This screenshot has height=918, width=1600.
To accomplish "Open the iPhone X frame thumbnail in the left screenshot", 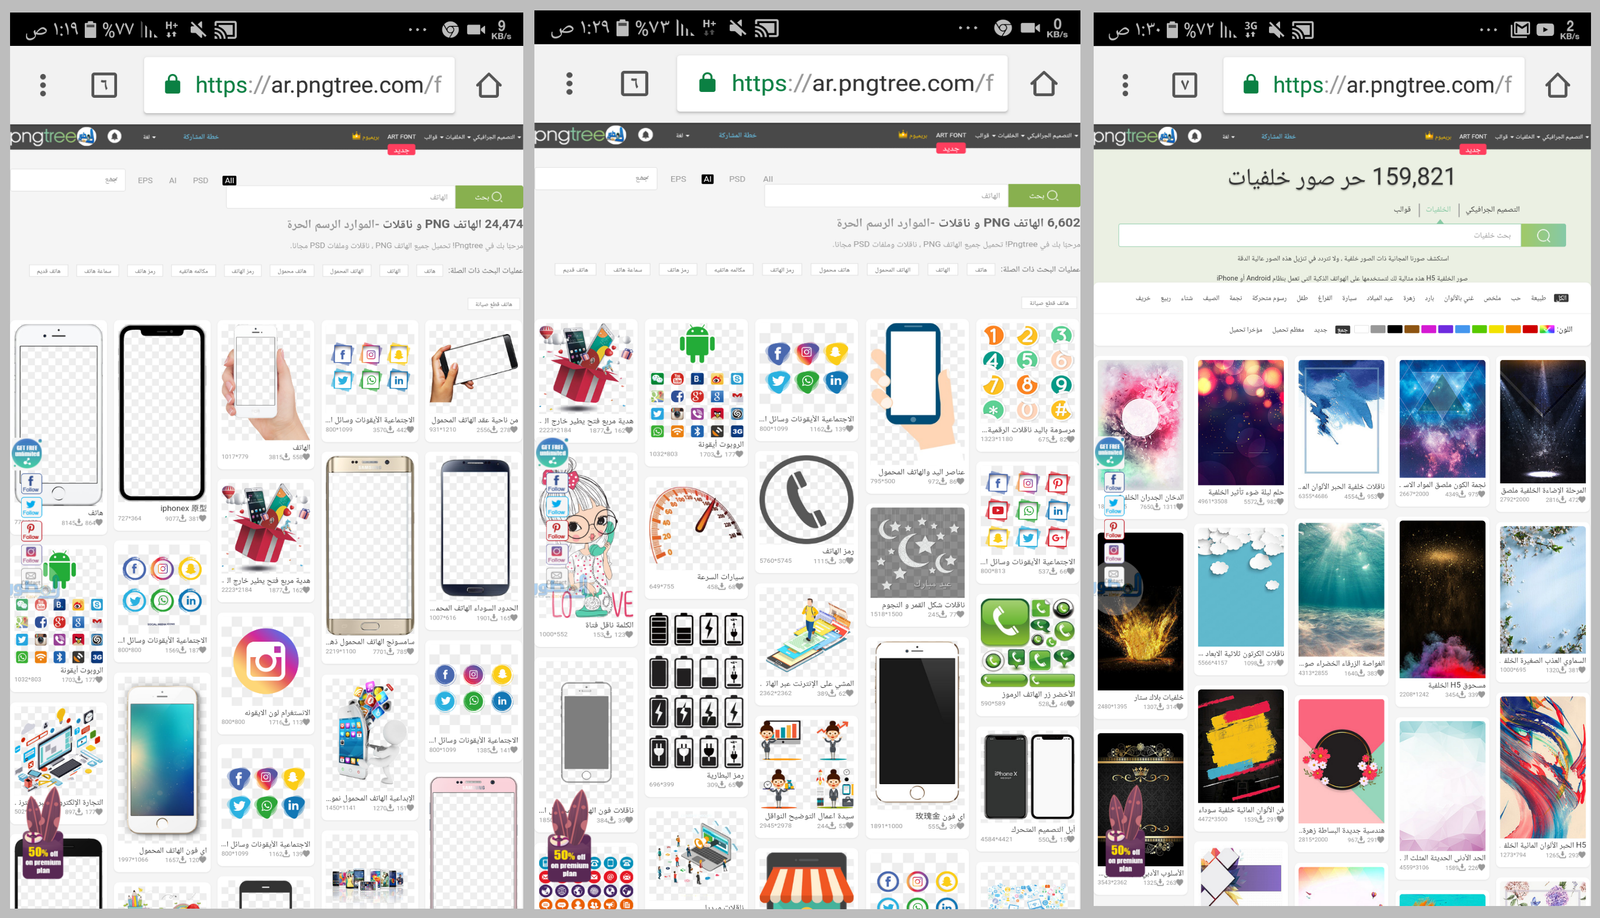I will coord(162,412).
